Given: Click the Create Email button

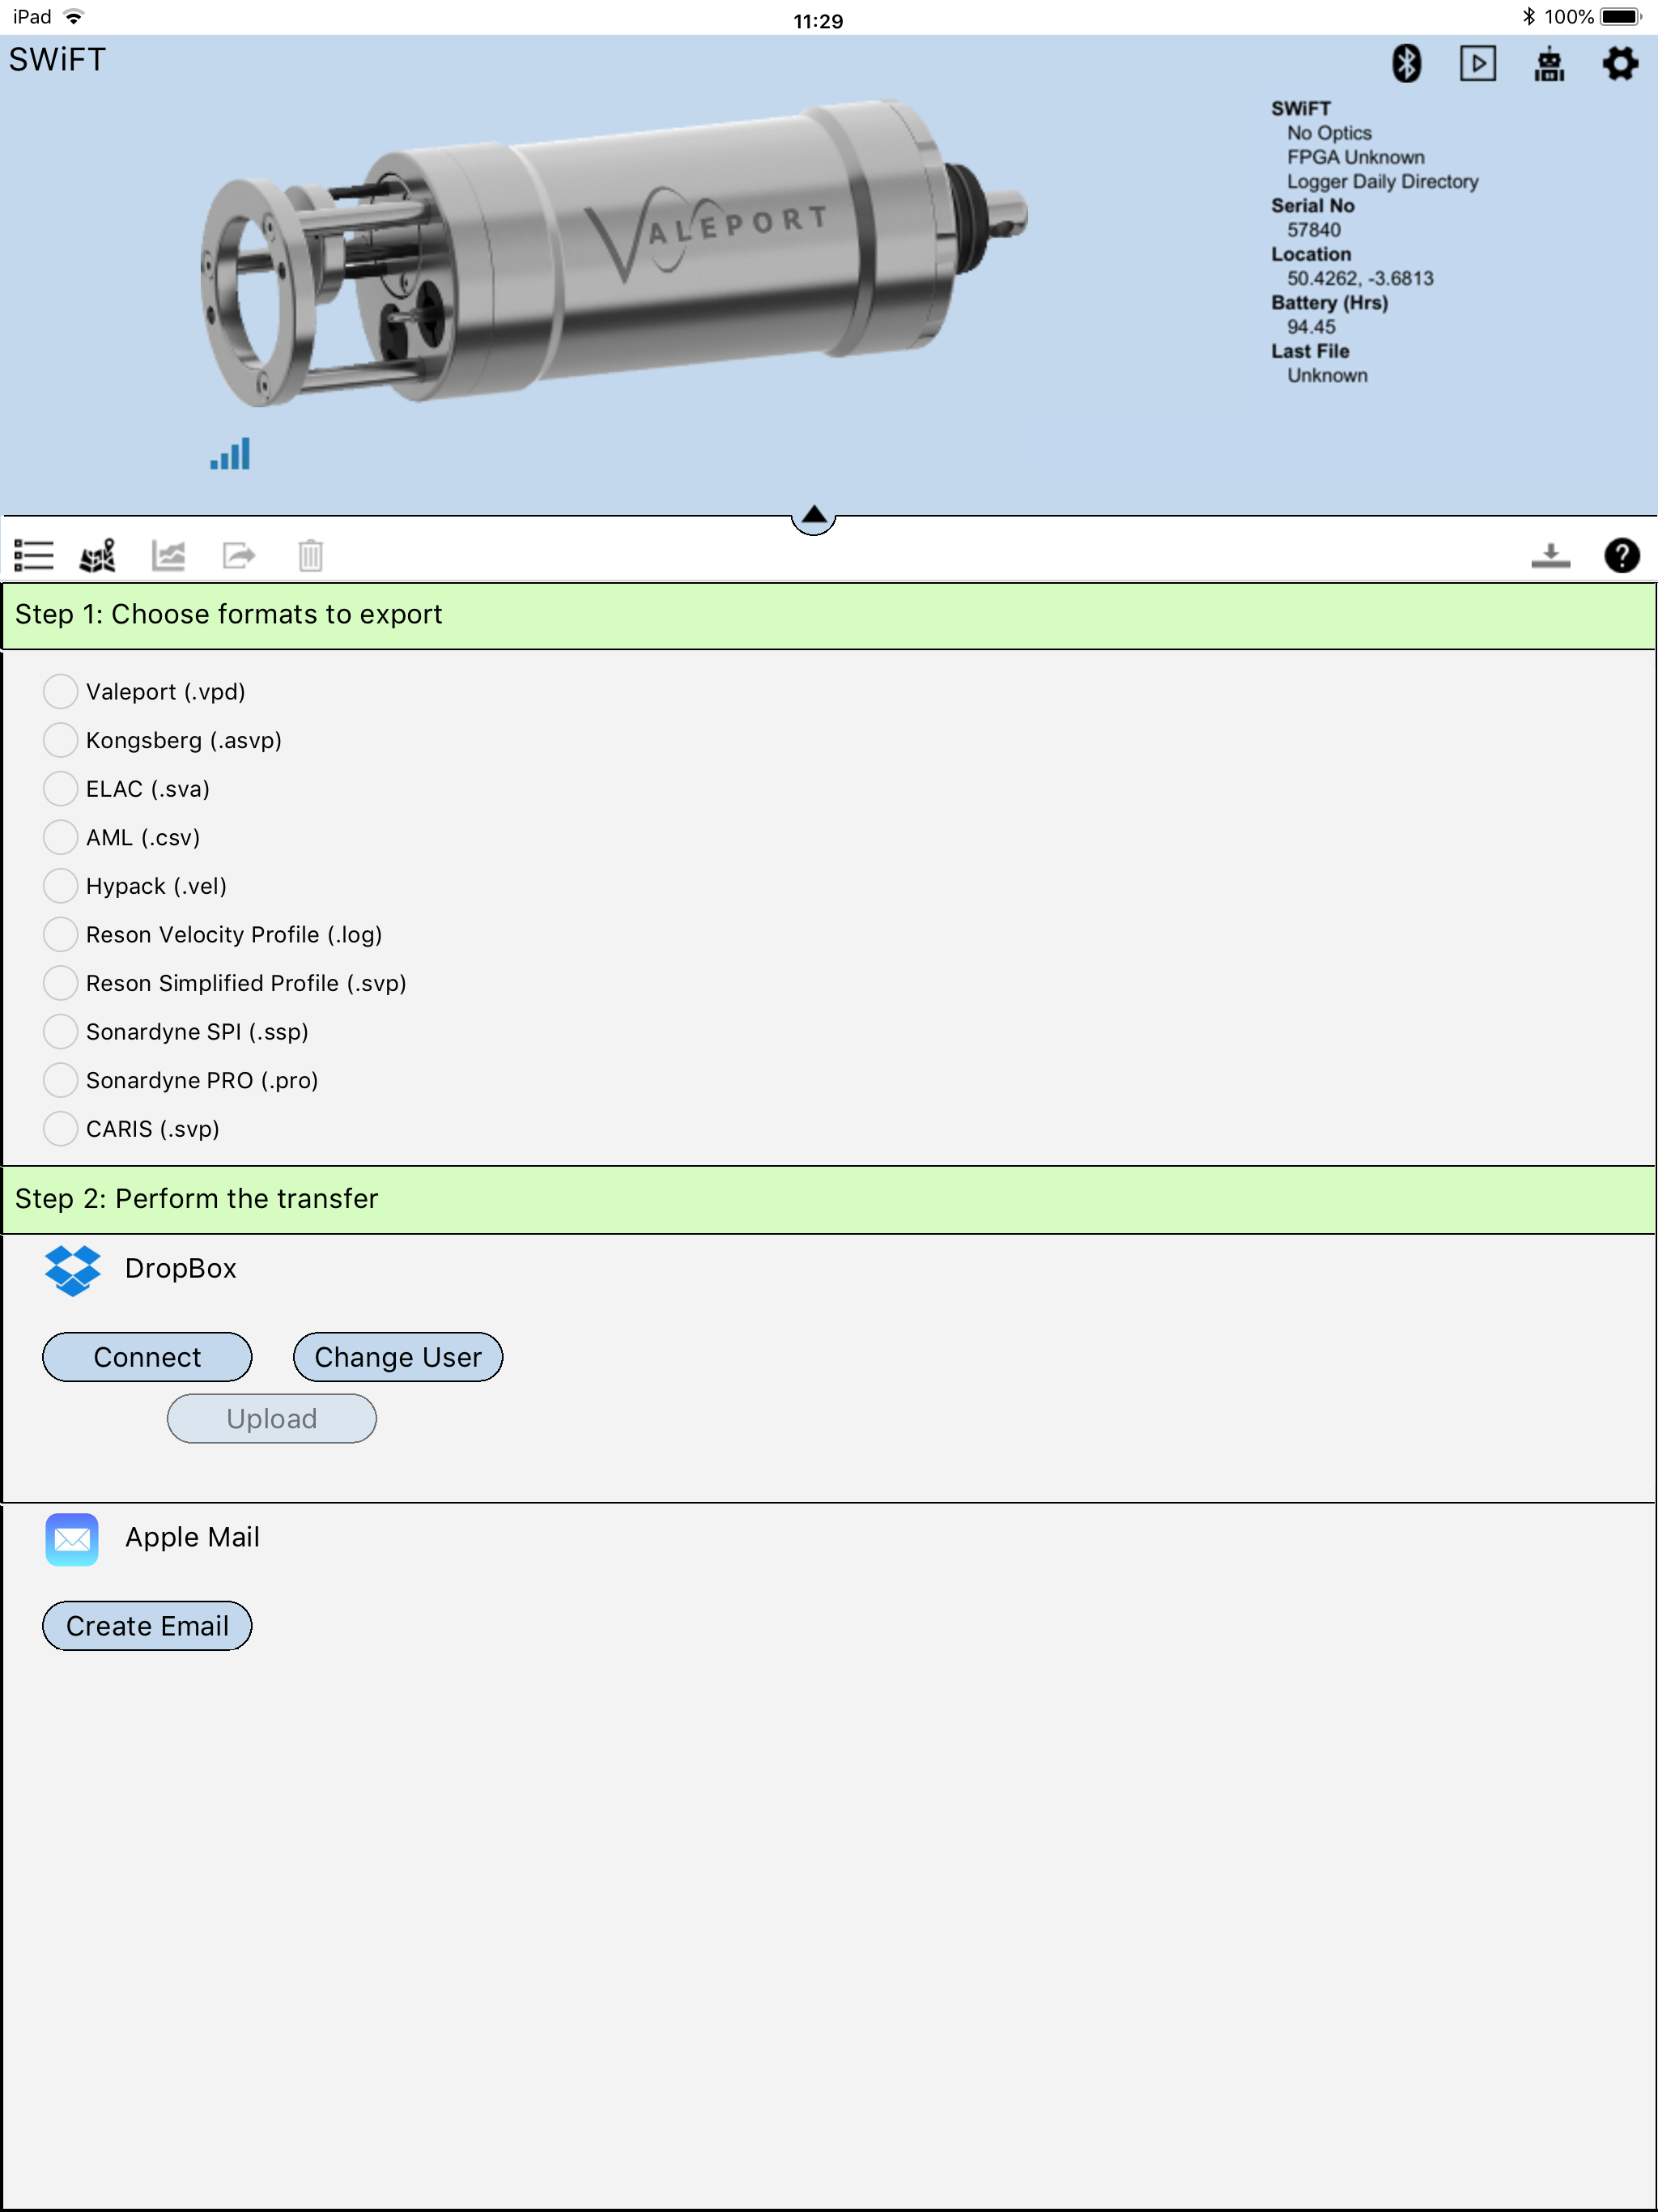Looking at the screenshot, I should click(147, 1626).
